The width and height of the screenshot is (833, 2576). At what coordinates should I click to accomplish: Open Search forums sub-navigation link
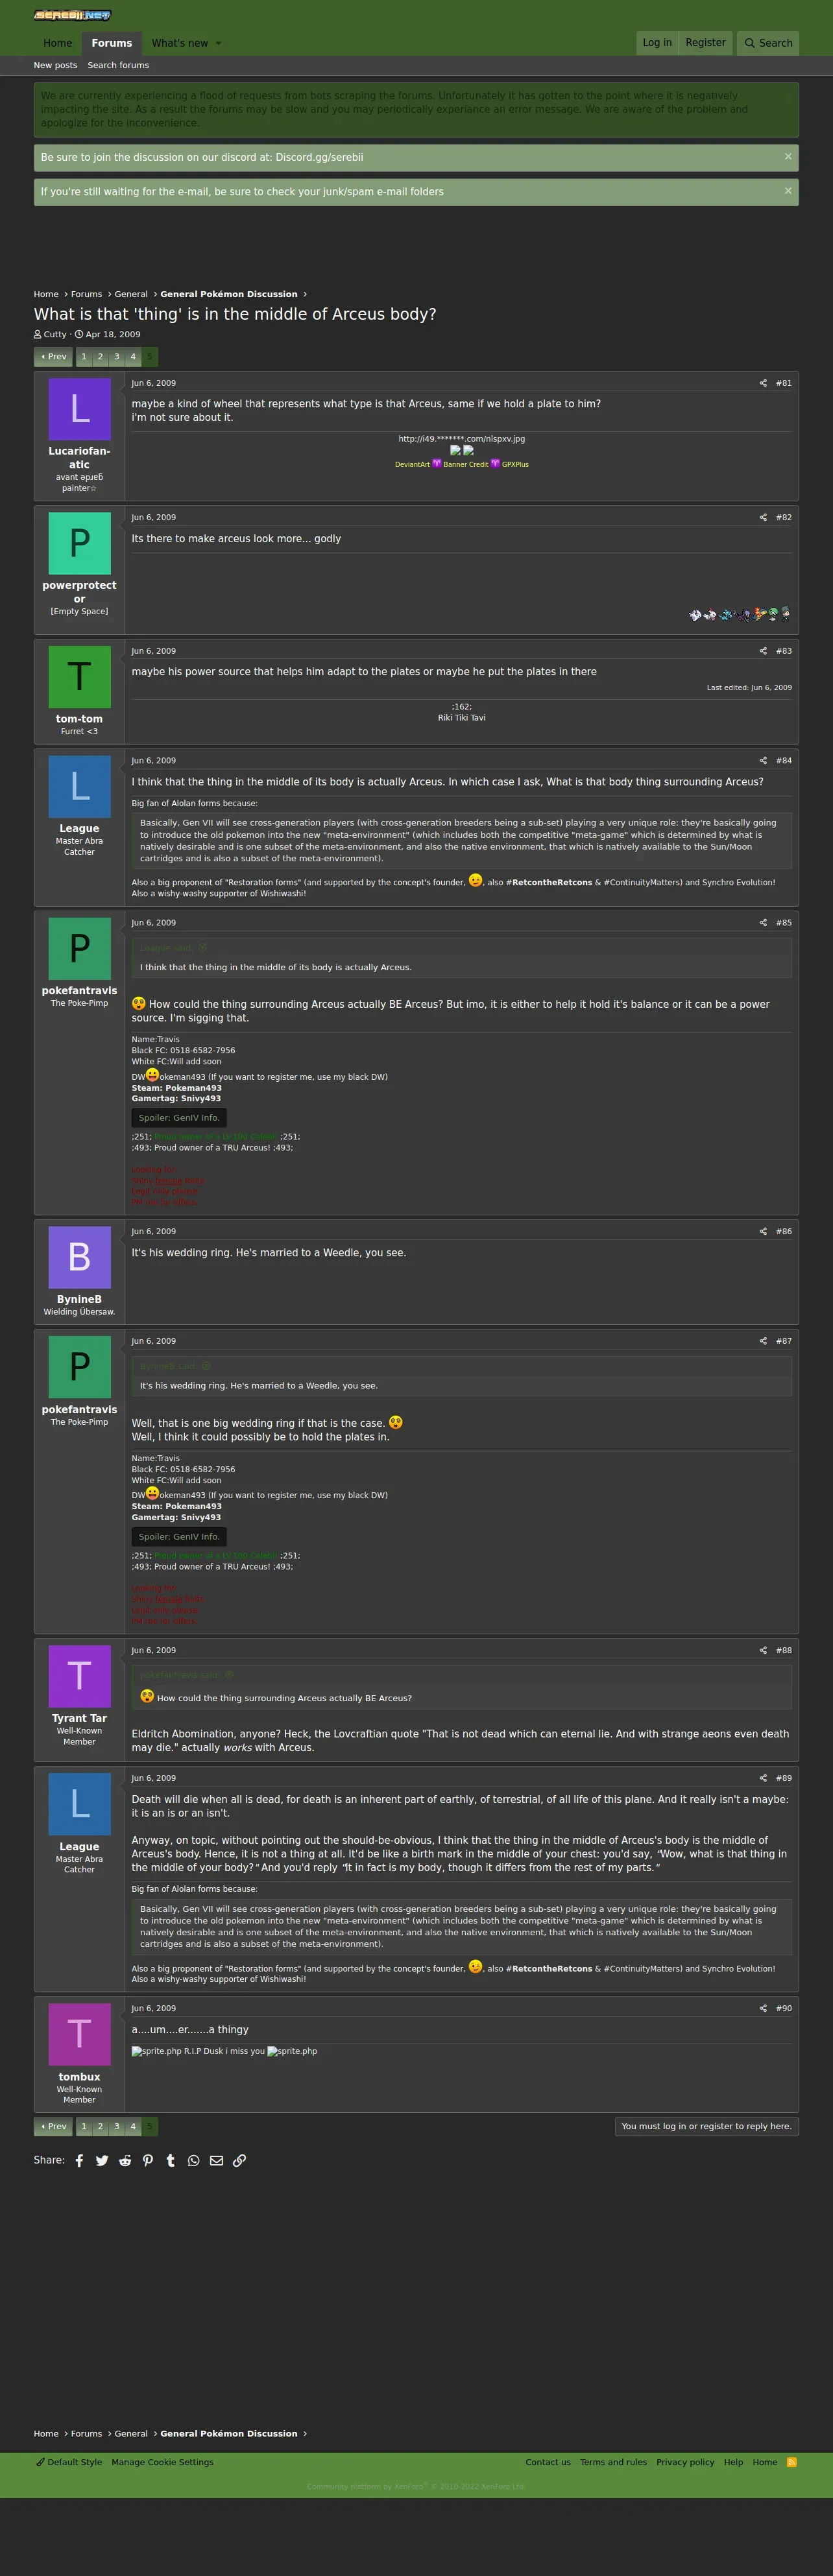tap(118, 65)
